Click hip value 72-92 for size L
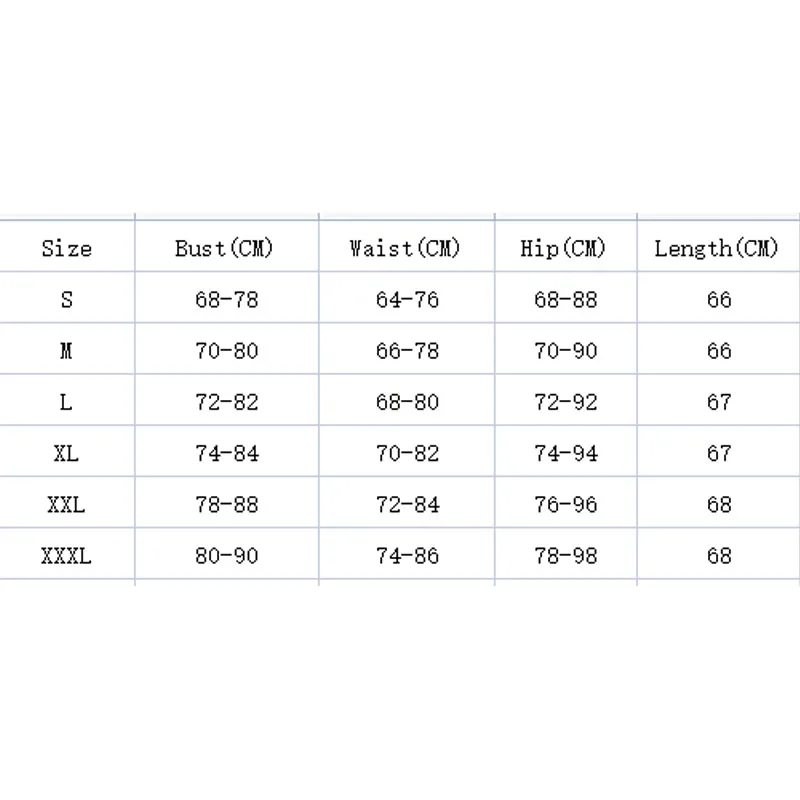800x800 pixels. coord(566,402)
